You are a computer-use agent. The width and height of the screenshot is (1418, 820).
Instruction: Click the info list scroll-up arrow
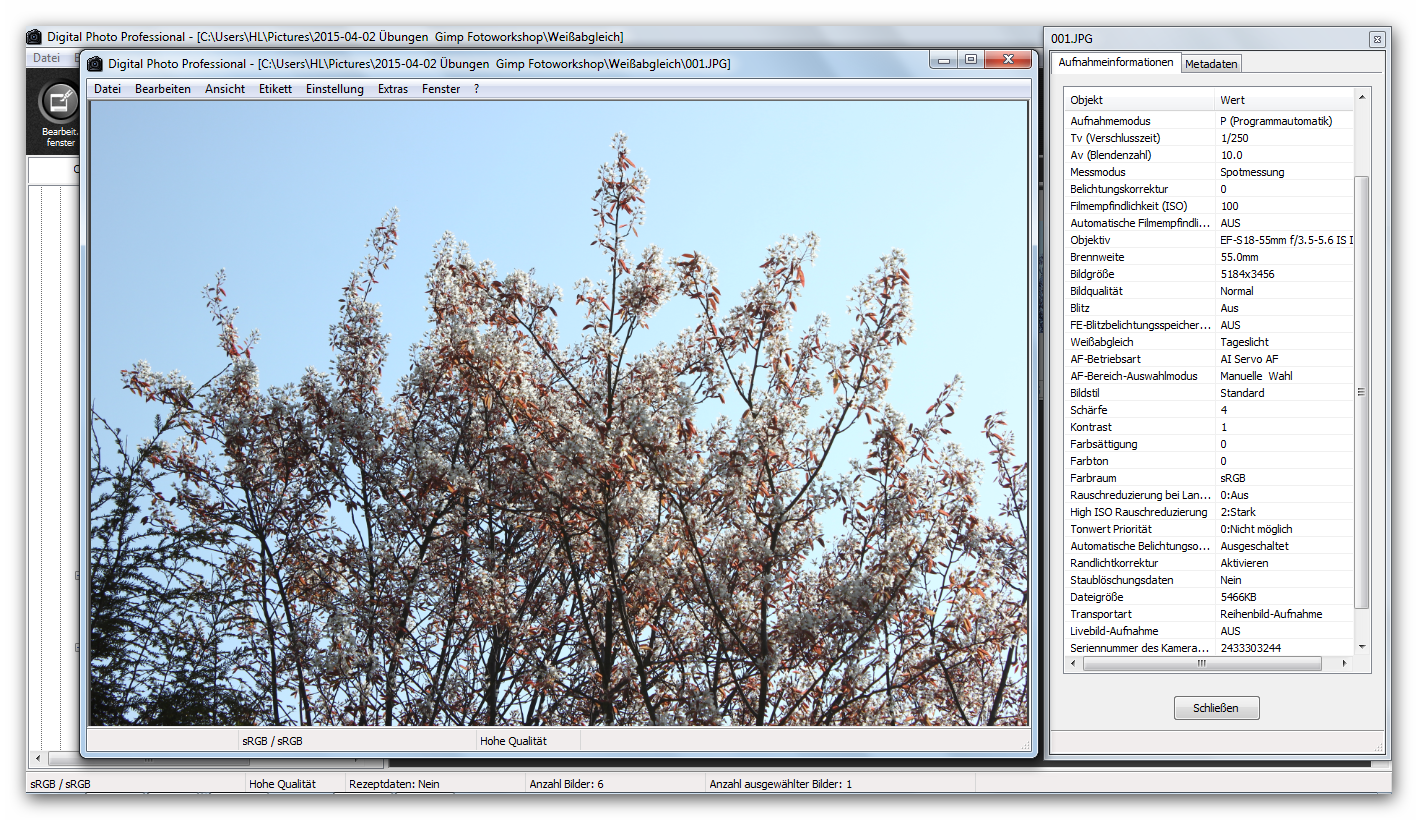pos(1361,97)
